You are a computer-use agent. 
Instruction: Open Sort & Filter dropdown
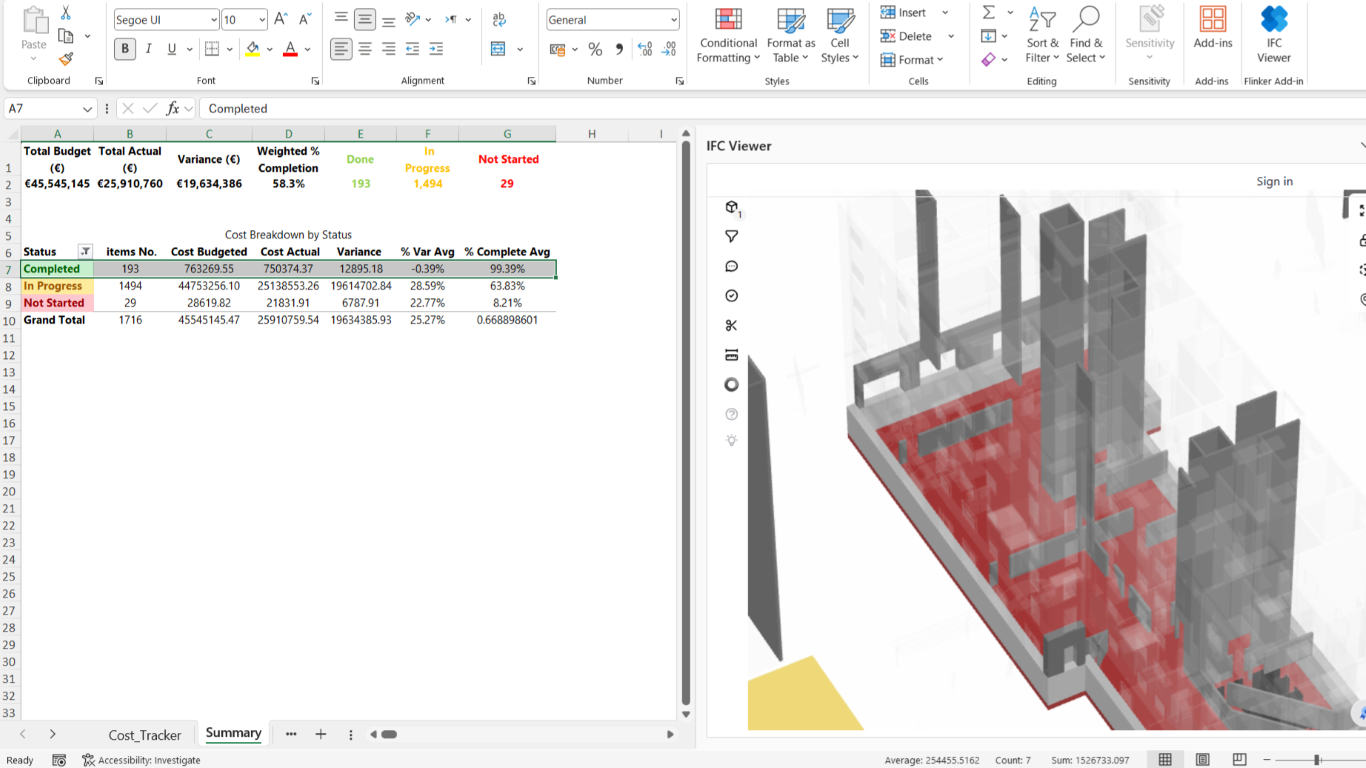(1042, 36)
